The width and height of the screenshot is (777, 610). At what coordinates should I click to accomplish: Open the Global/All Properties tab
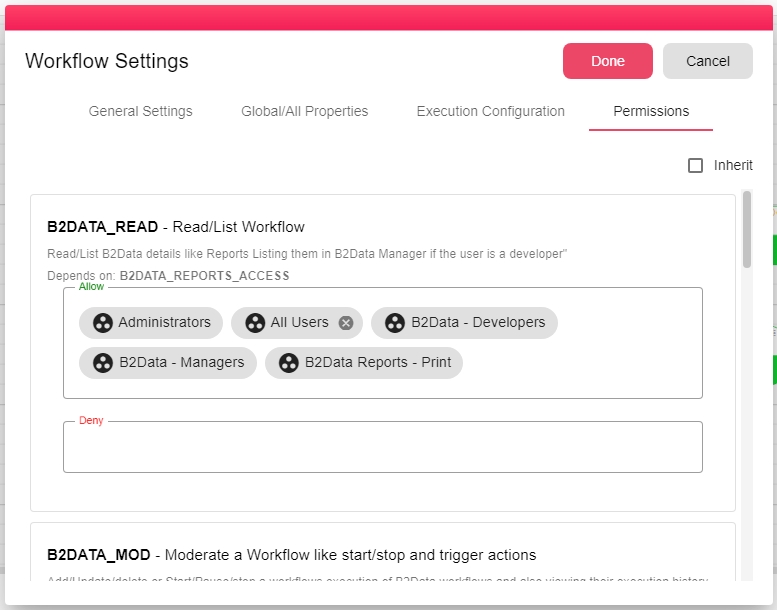(305, 112)
